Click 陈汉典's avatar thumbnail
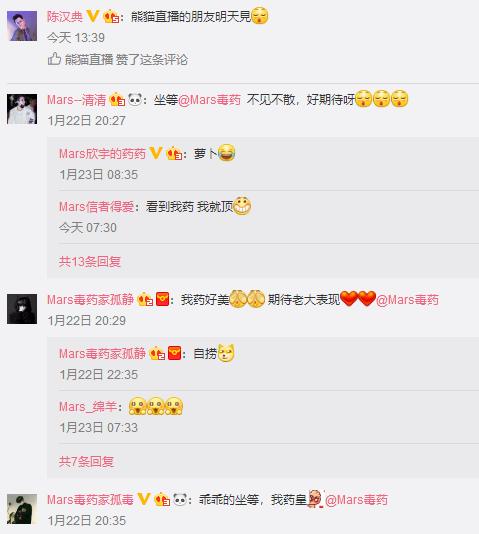This screenshot has height=534, width=479. (x=22, y=26)
